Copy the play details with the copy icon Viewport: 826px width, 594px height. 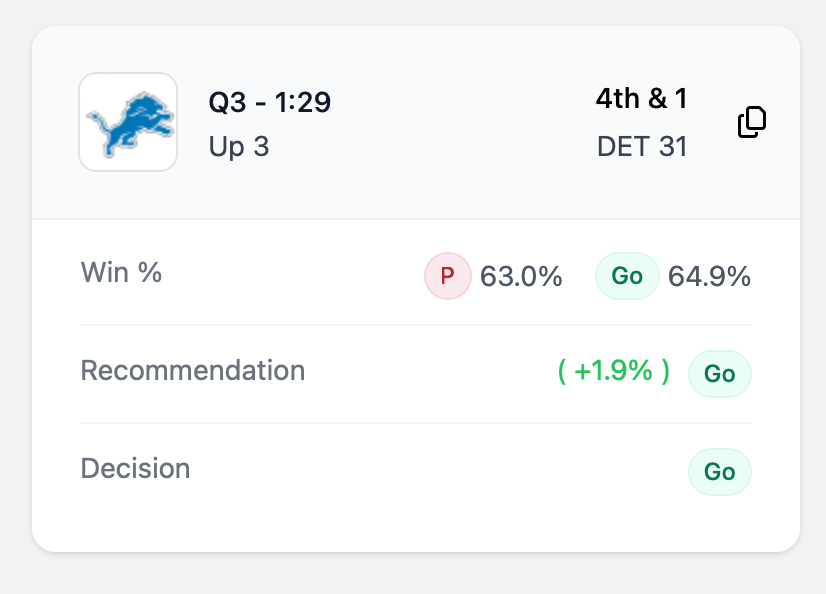pyautogui.click(x=752, y=122)
